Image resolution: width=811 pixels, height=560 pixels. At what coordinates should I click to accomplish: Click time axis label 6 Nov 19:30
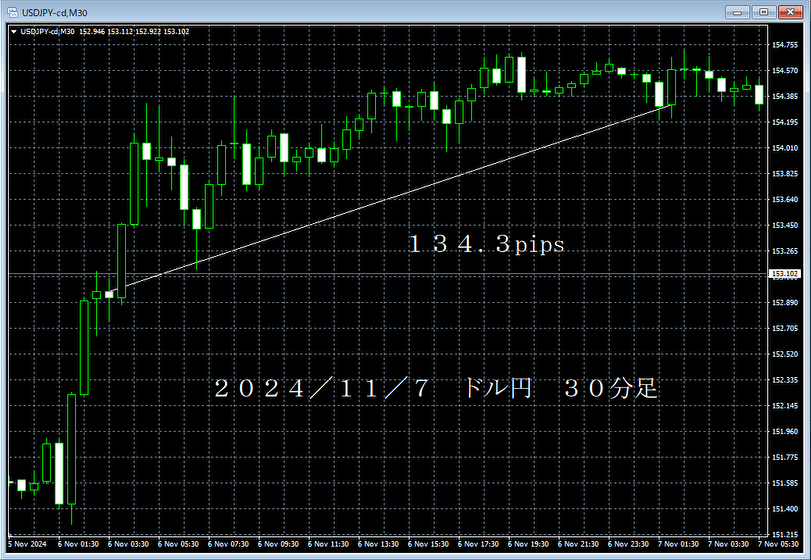click(528, 544)
